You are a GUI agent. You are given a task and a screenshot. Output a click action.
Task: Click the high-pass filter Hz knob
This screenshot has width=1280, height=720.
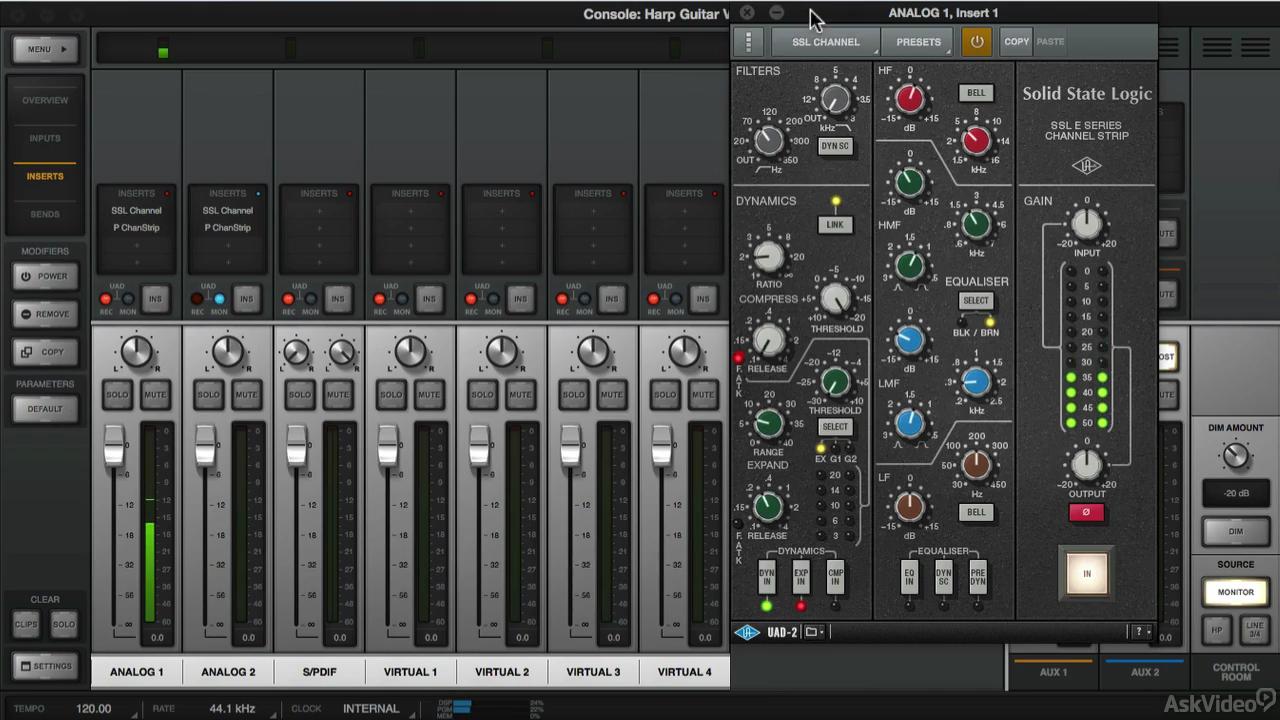click(768, 140)
